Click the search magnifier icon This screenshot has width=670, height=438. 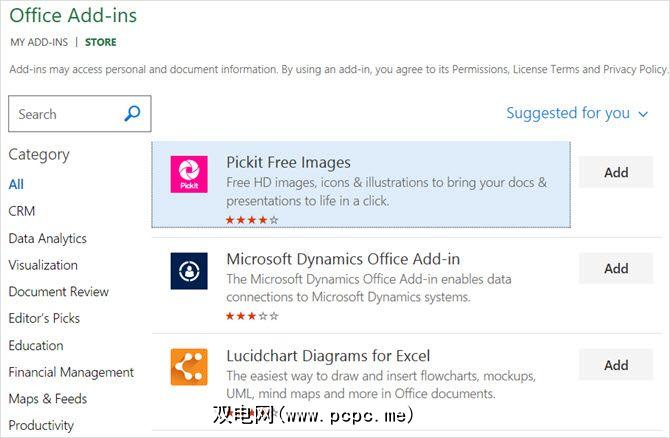pos(132,114)
